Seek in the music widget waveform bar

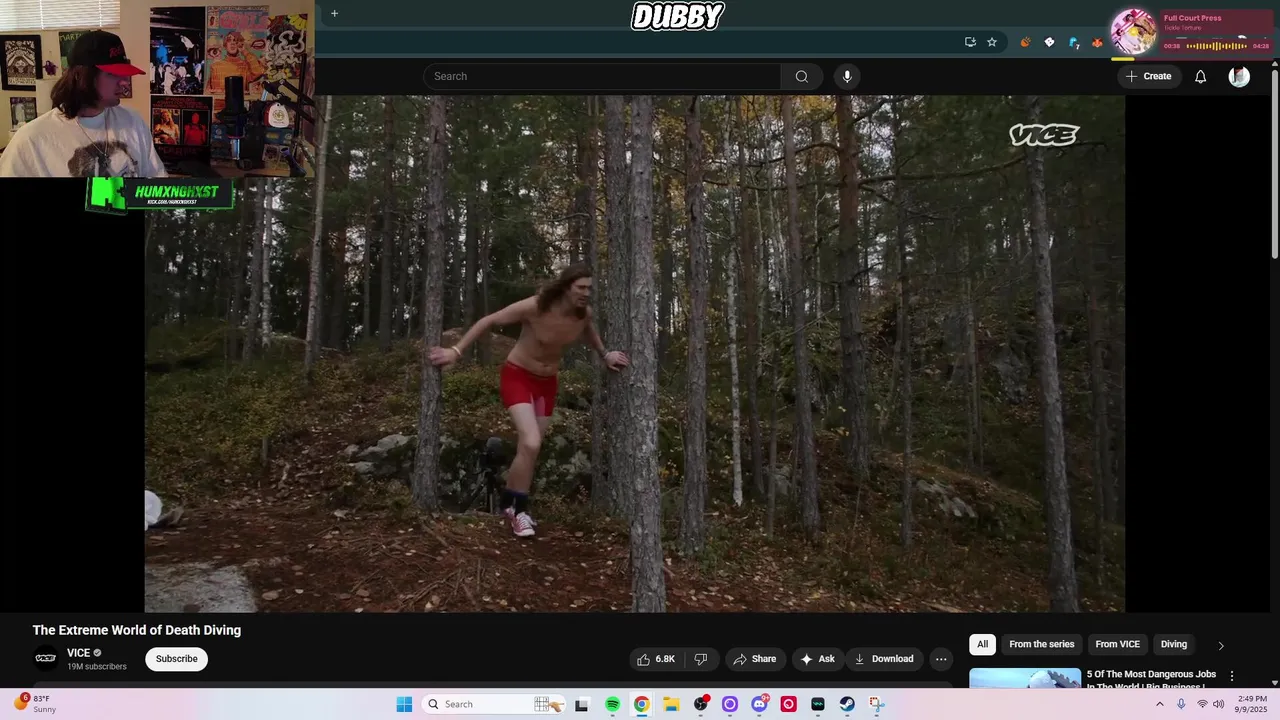1216,46
